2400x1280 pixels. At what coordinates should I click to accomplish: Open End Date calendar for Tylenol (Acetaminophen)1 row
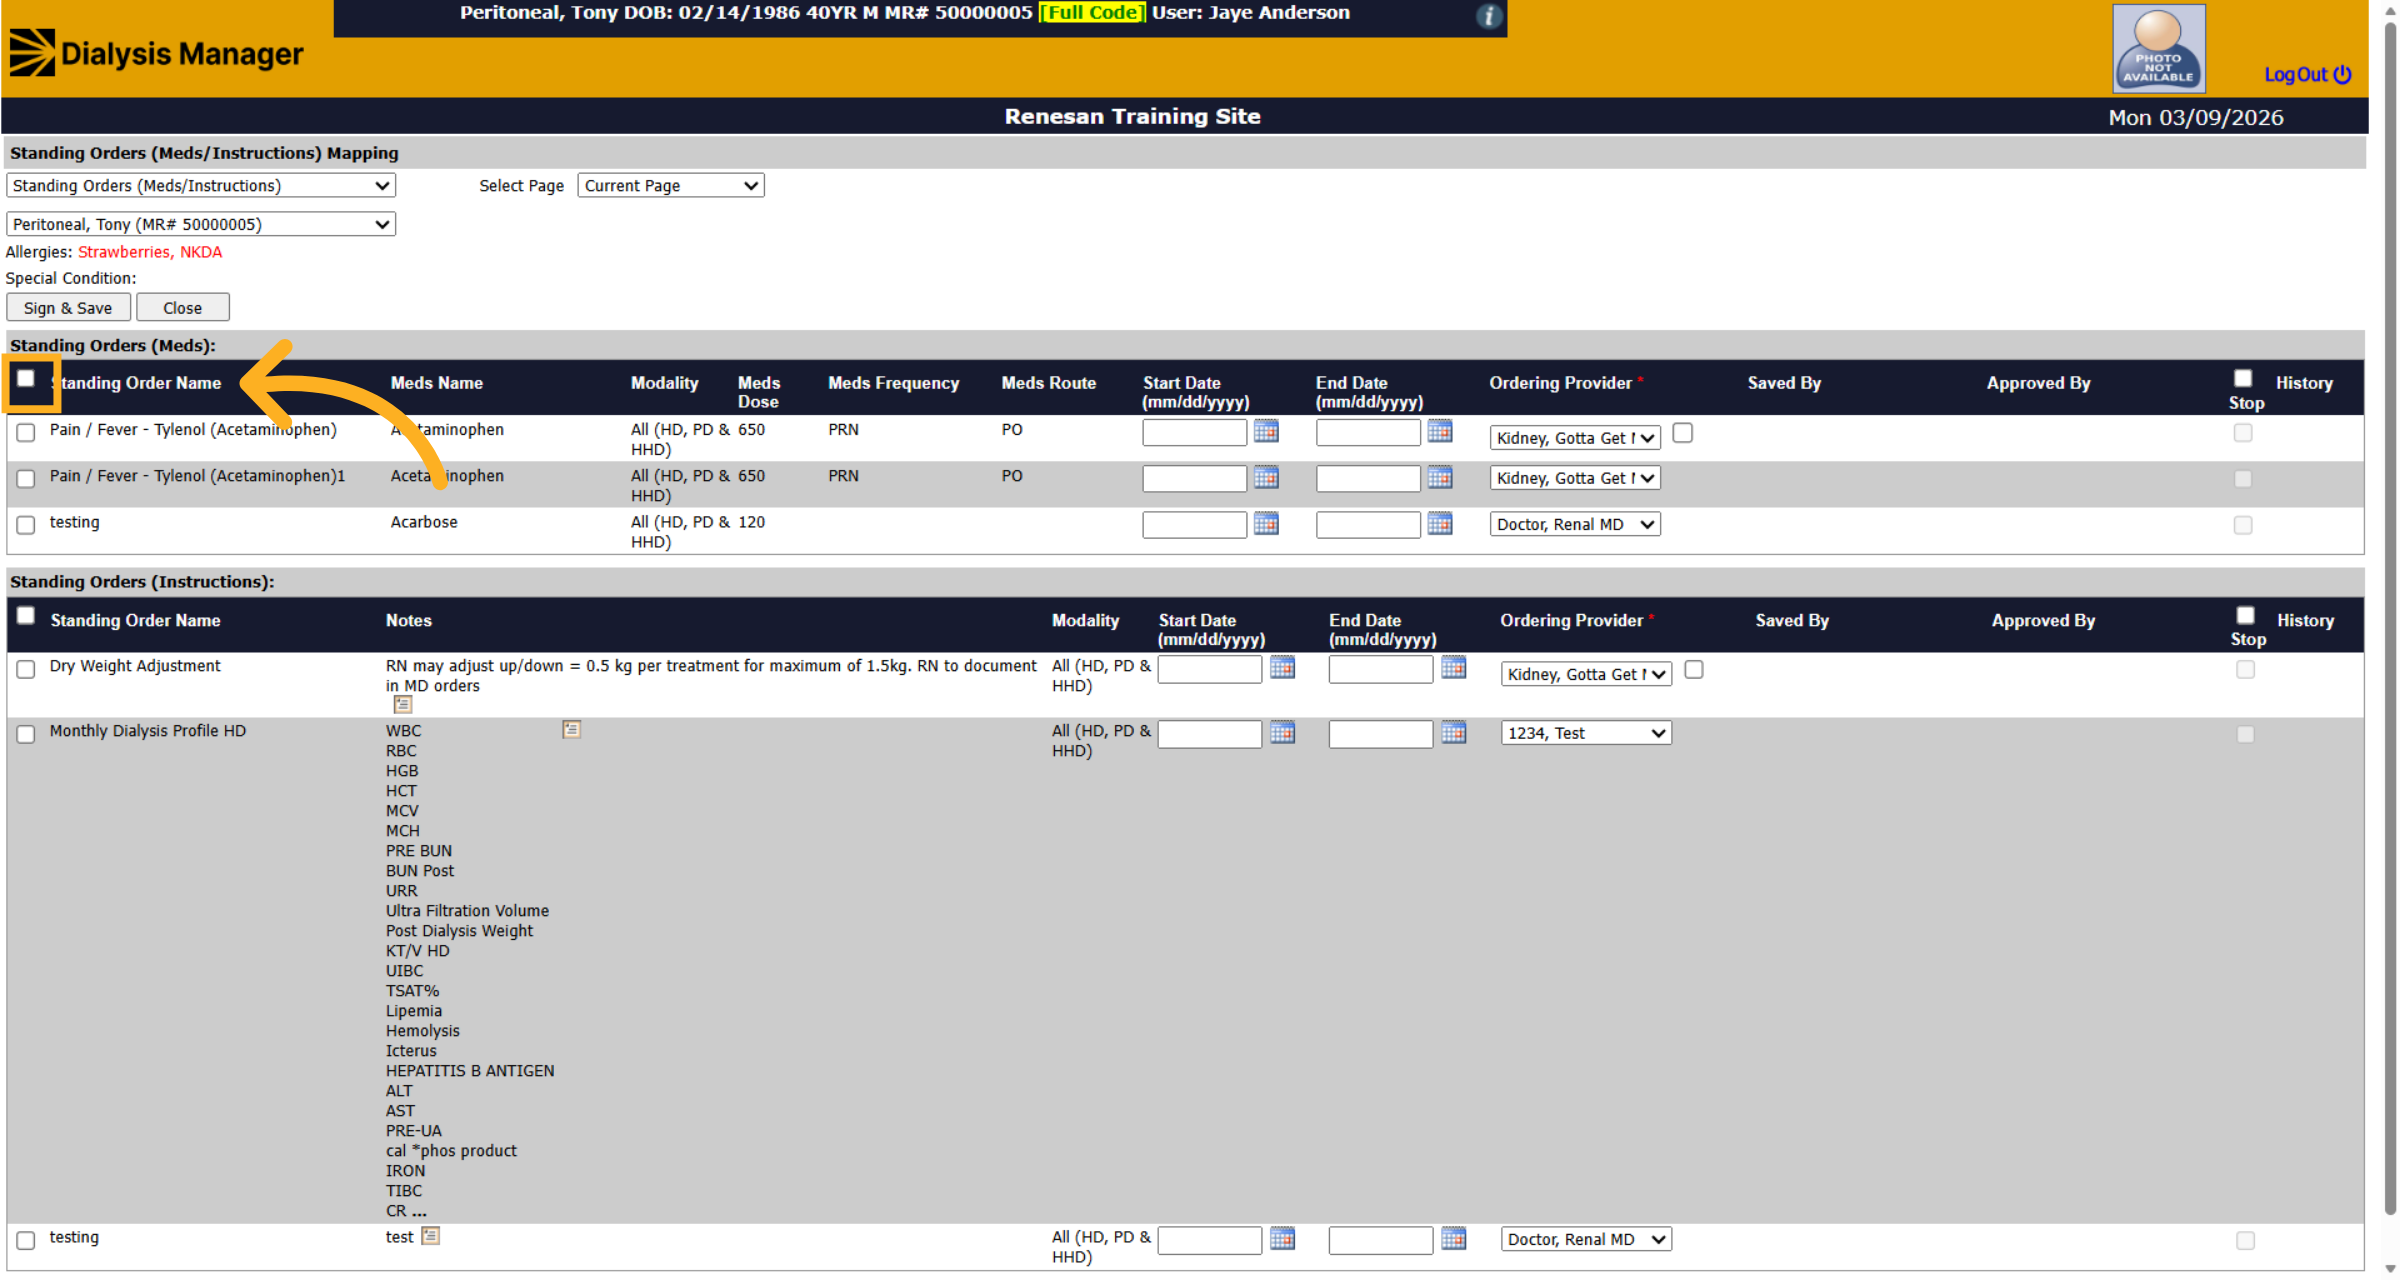coord(1440,477)
